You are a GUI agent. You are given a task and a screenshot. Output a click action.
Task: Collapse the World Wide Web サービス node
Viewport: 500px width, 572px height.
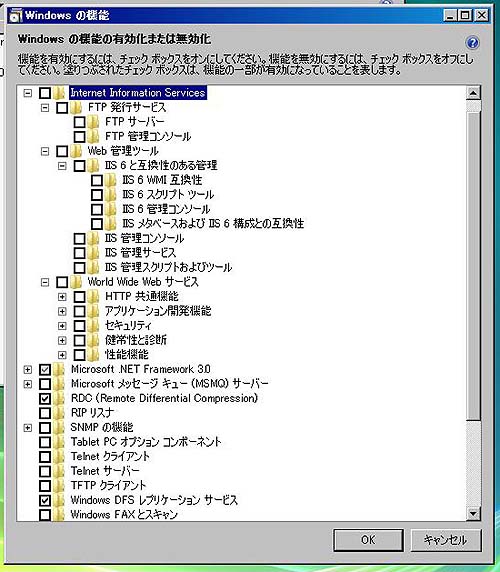pyautogui.click(x=45, y=282)
